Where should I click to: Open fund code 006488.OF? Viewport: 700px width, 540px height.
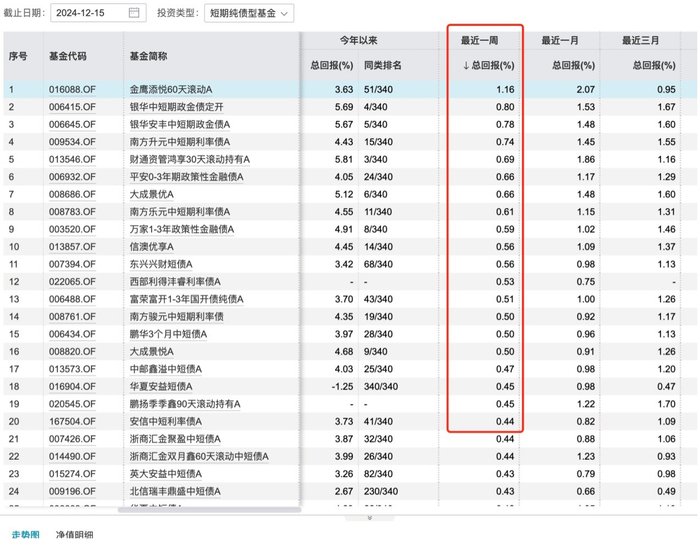[x=72, y=299]
